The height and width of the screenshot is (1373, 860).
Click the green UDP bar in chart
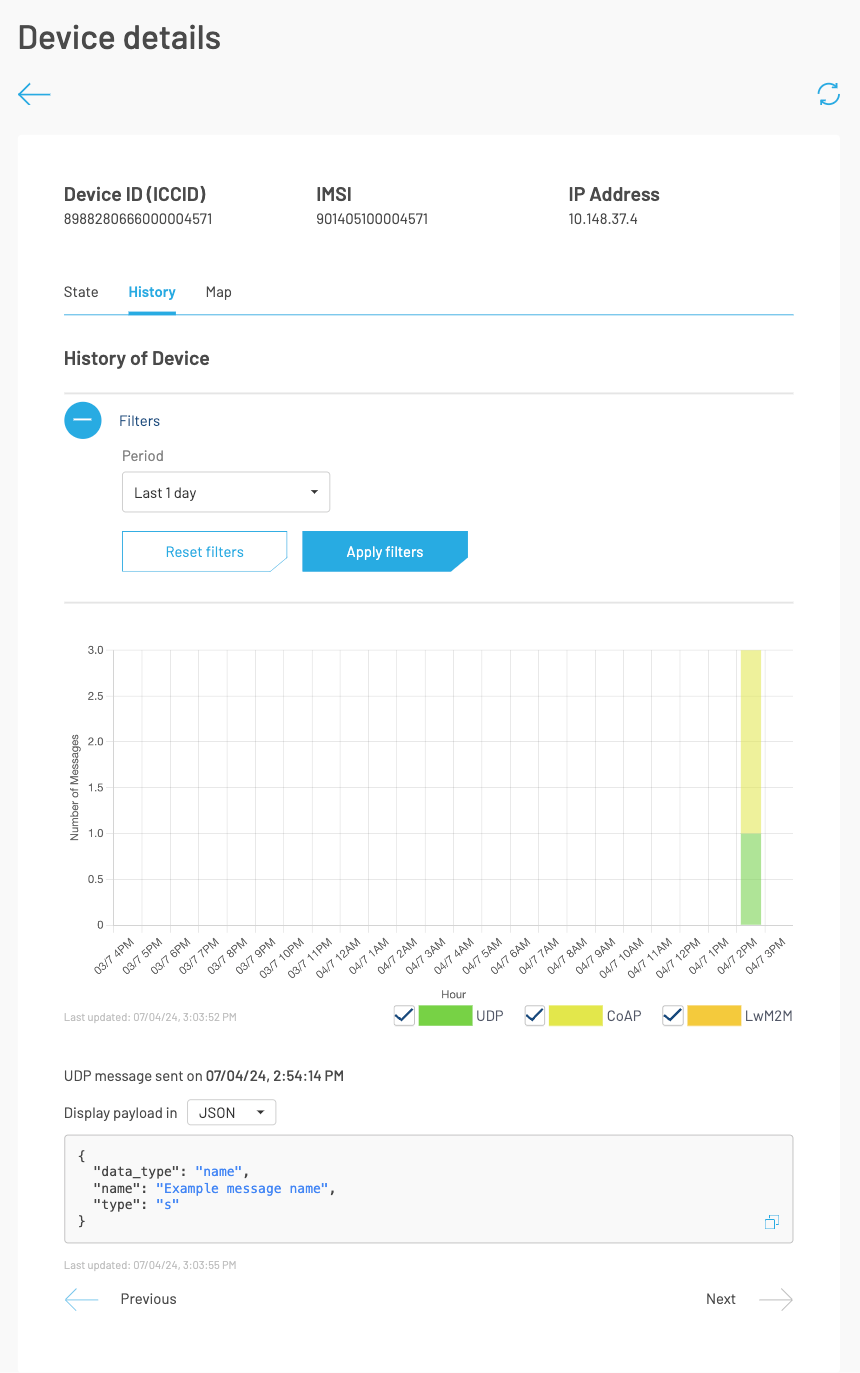coord(751,879)
